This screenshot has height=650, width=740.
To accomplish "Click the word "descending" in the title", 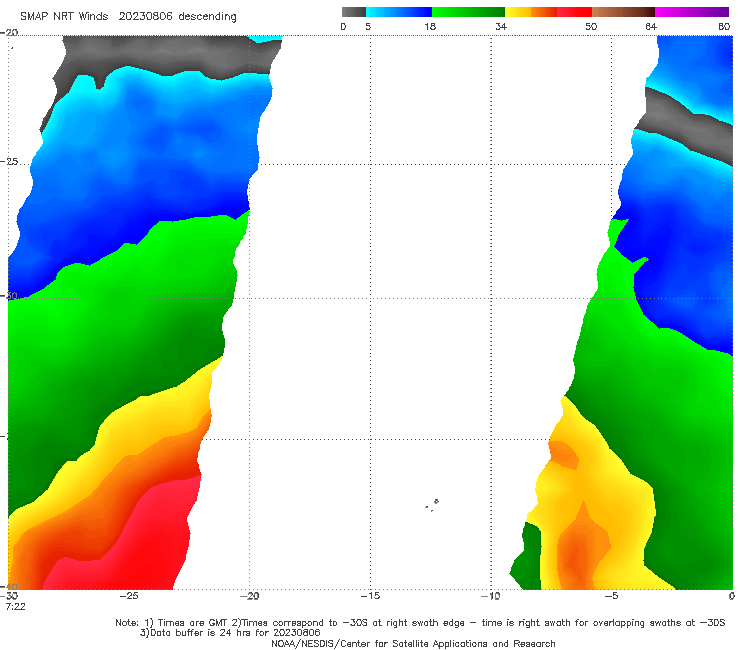I will click(208, 17).
